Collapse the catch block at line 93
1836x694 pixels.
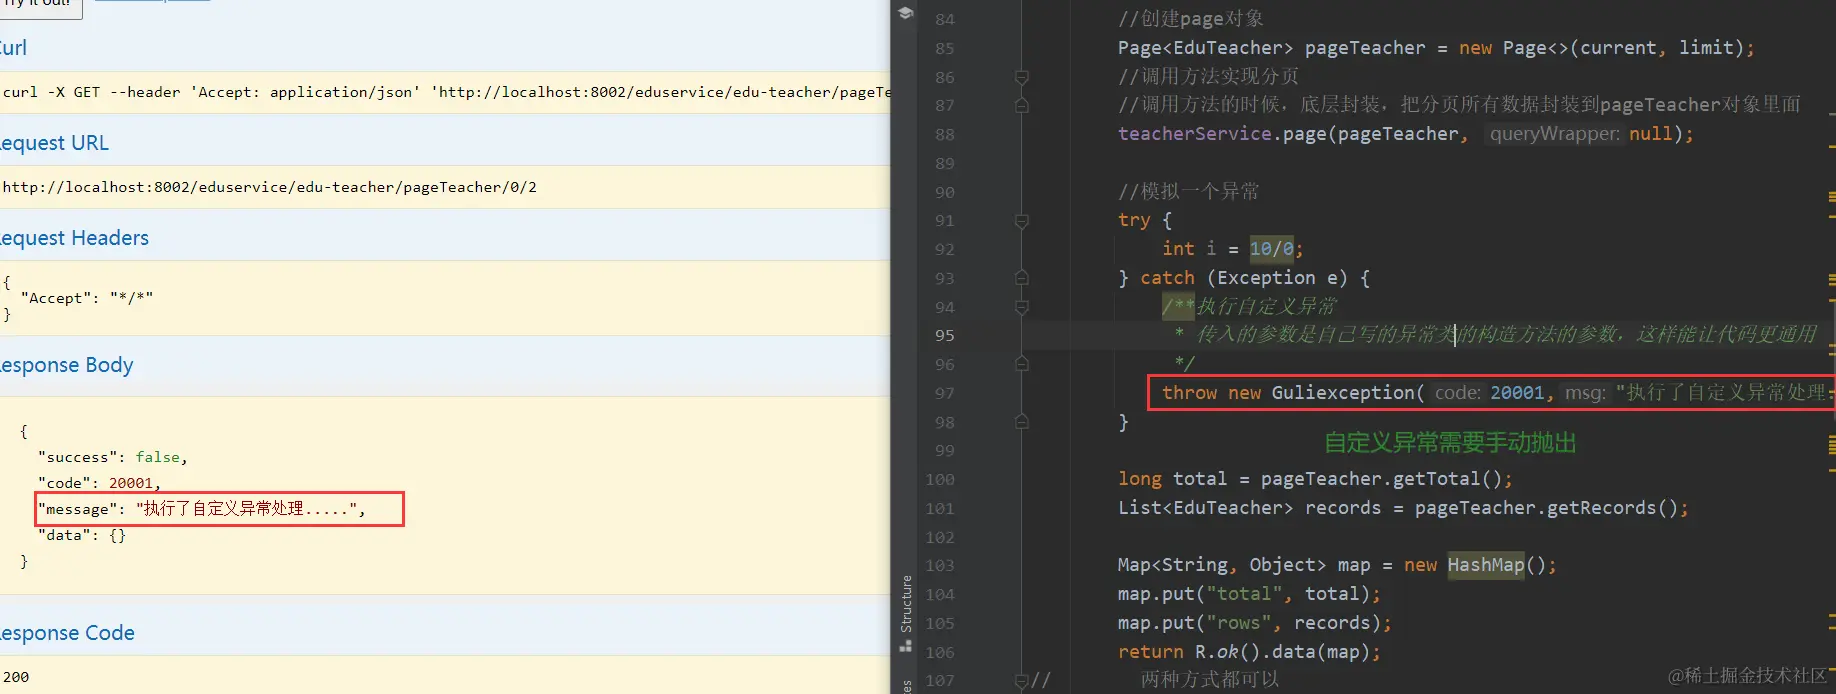pos(1021,278)
